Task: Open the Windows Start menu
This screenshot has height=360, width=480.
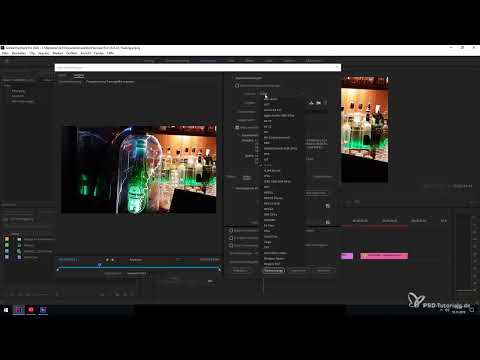Action: (6, 310)
